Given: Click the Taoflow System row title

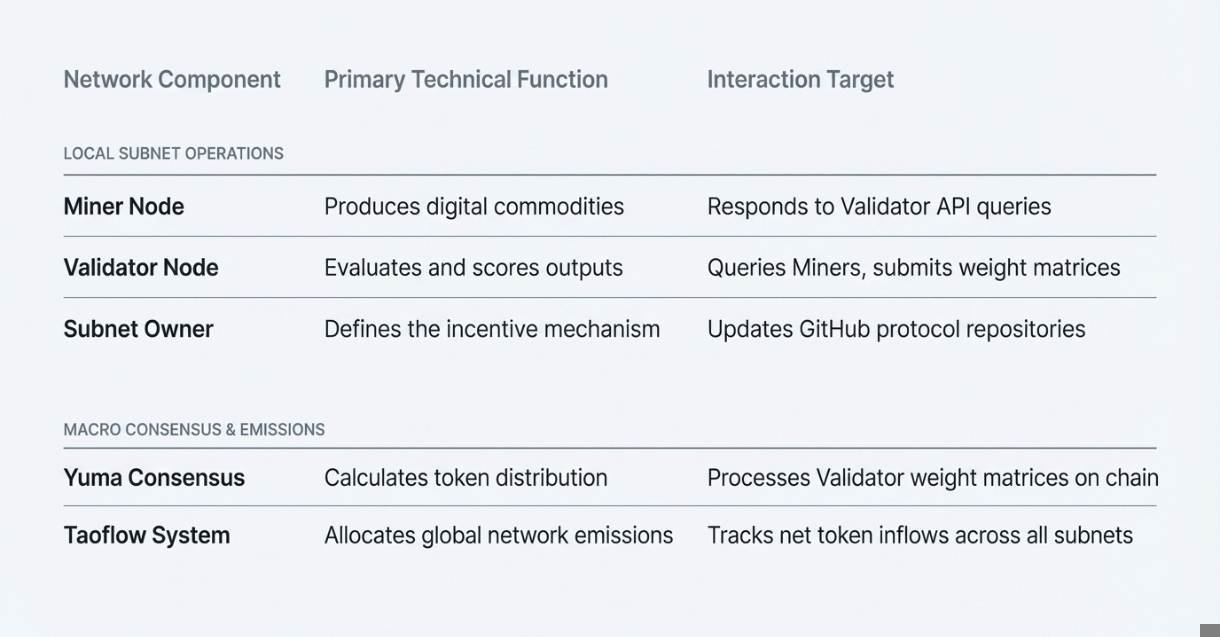Looking at the screenshot, I should pos(147,536).
